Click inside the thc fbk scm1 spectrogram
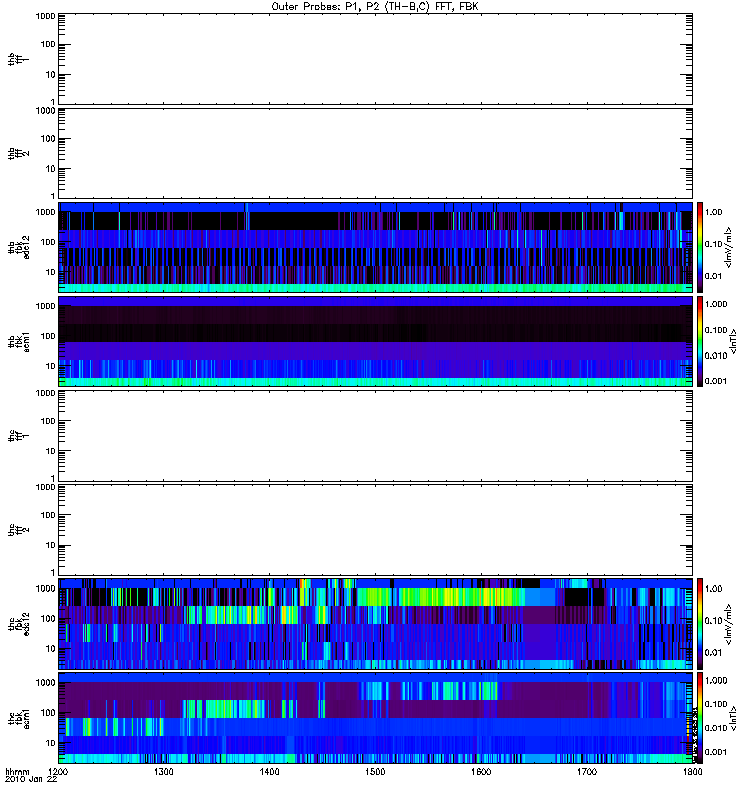This screenshot has height=800, width=750. click(x=375, y=718)
